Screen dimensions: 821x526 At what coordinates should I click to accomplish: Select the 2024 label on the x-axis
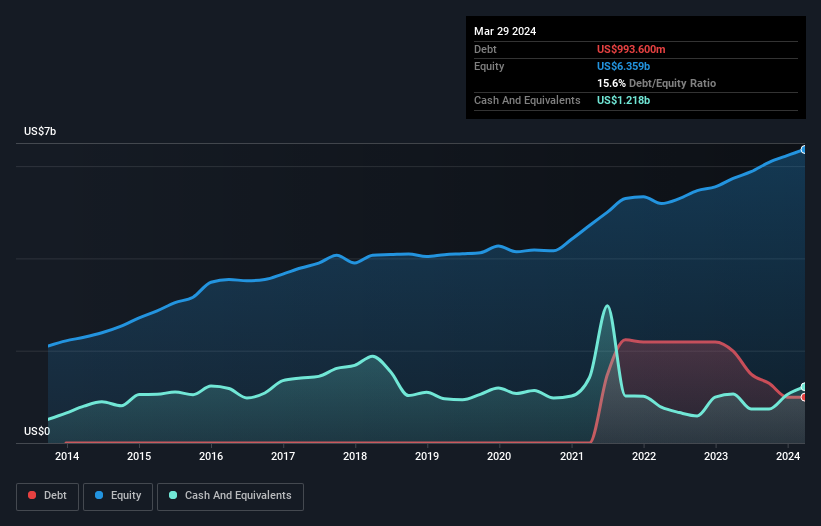(x=788, y=456)
